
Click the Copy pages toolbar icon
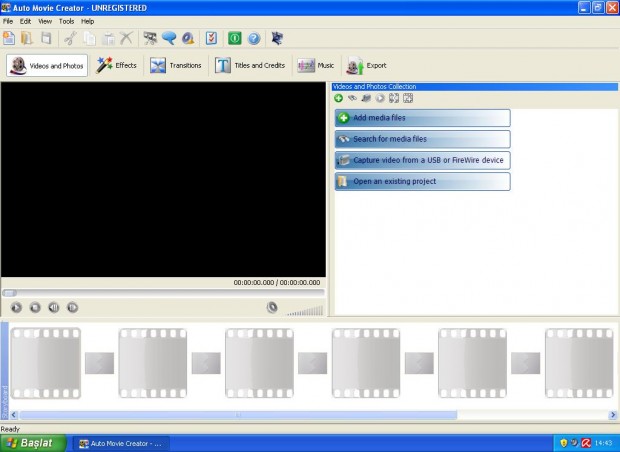[90, 38]
